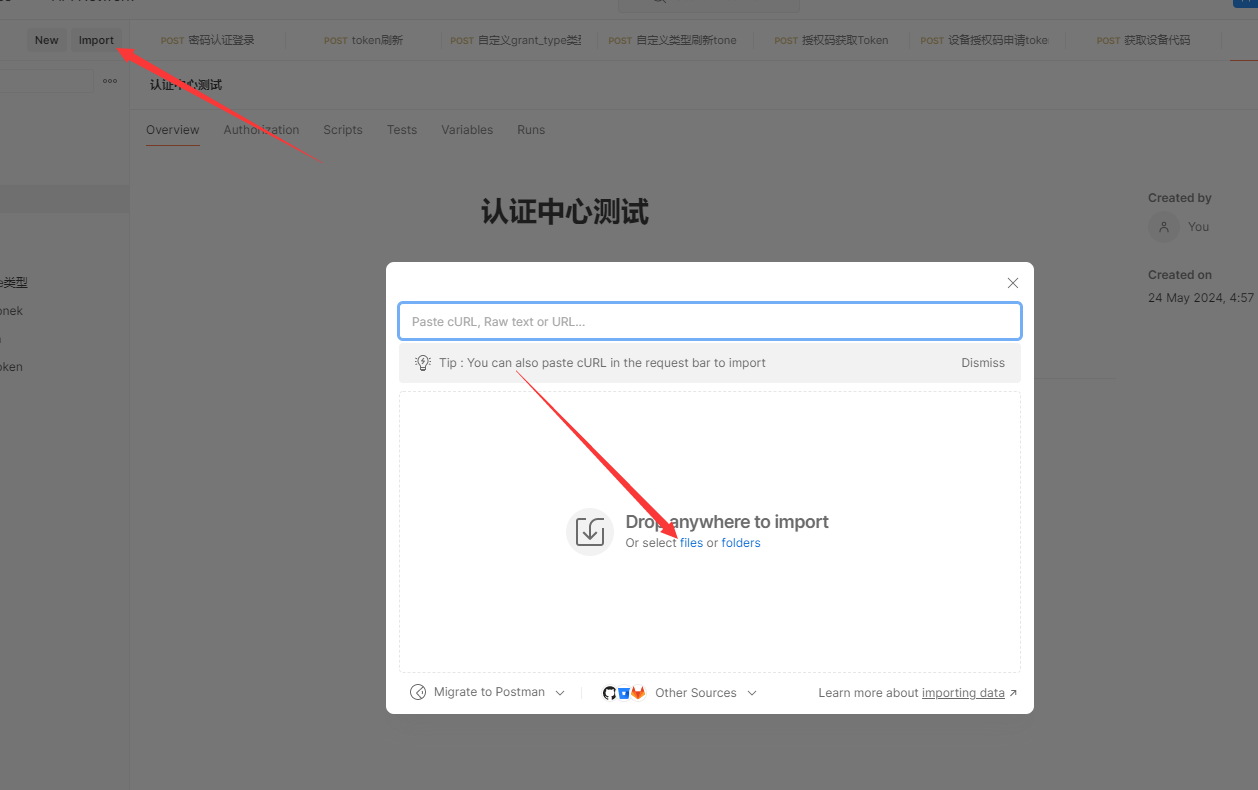Switch to the 获取设备代码 request tab
The height and width of the screenshot is (790, 1258).
pos(1144,40)
